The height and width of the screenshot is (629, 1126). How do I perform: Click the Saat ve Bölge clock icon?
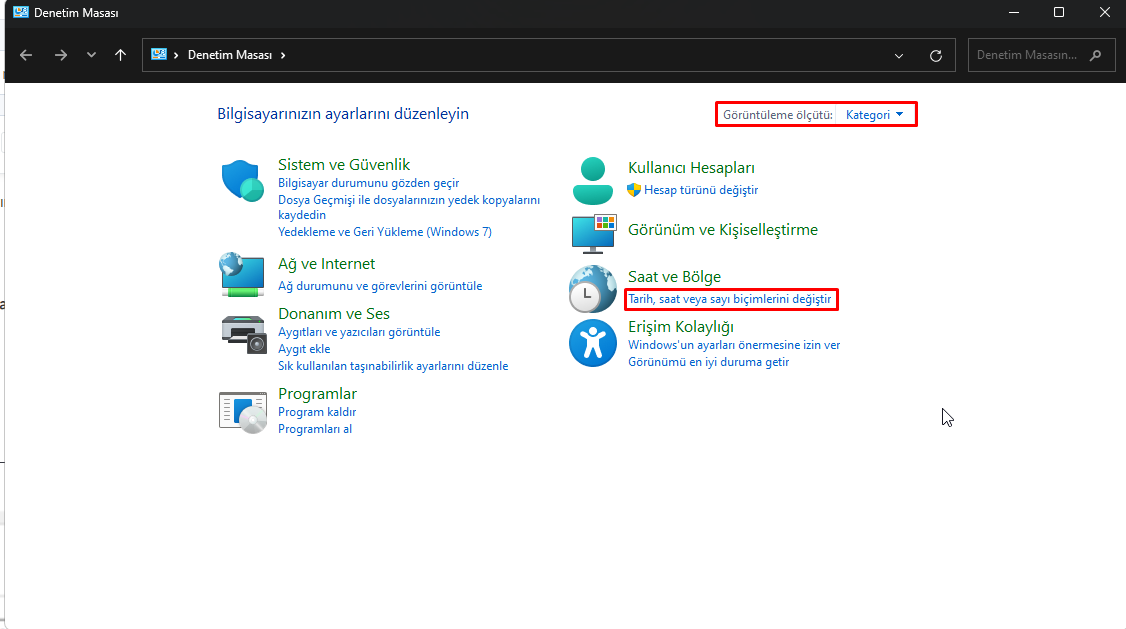pyautogui.click(x=593, y=289)
